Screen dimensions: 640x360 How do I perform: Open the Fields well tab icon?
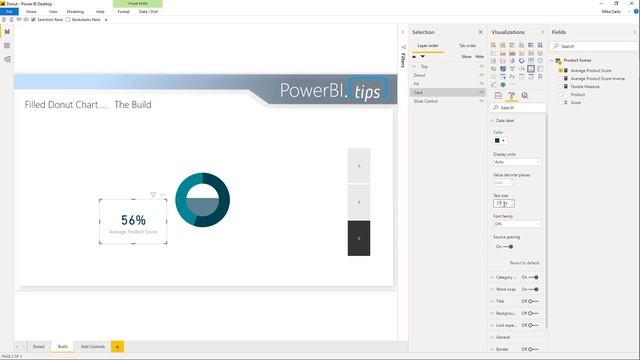tap(498, 96)
